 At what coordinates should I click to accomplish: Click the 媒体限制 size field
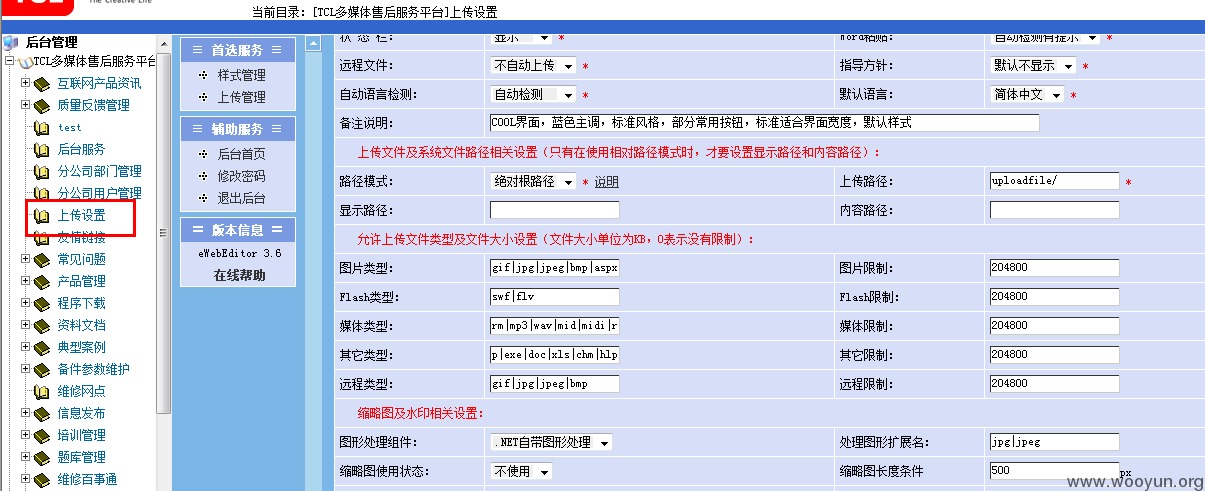[1055, 326]
